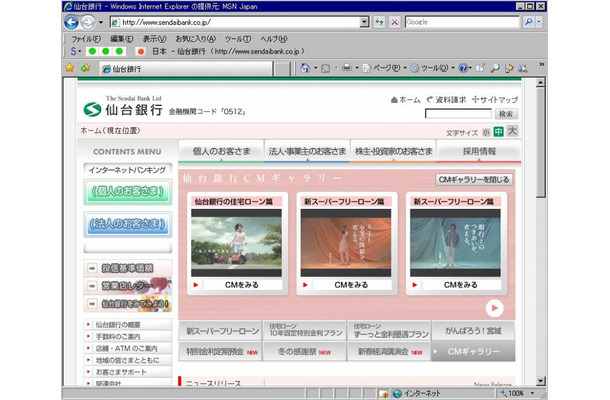Set text size to 中

498,132
